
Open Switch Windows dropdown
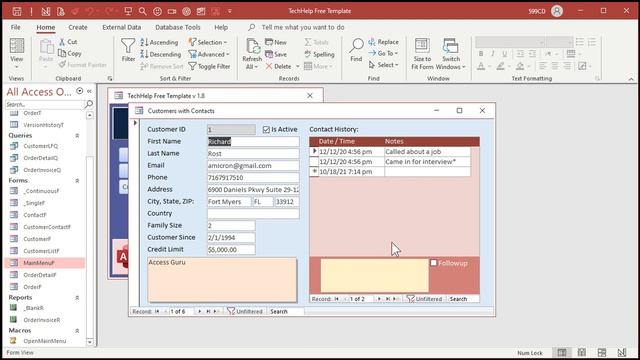coord(451,53)
